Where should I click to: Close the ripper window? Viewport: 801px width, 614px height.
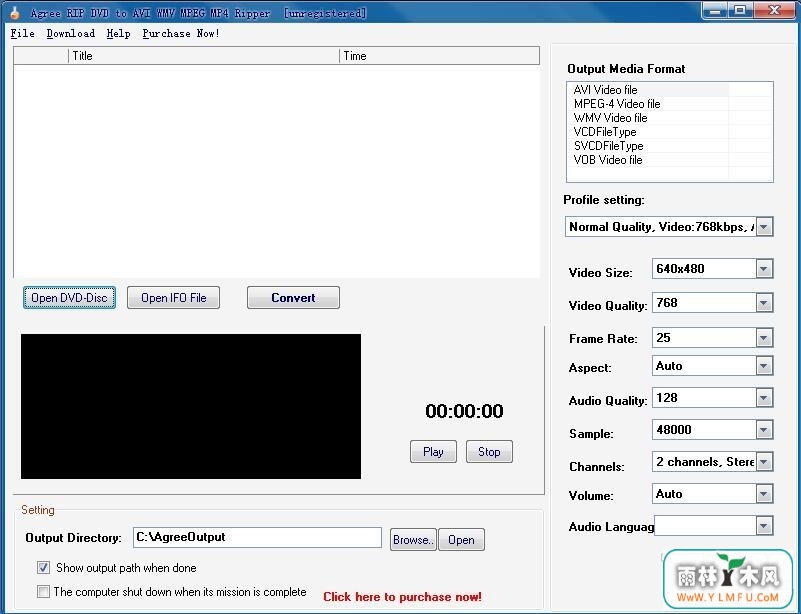pyautogui.click(x=774, y=11)
